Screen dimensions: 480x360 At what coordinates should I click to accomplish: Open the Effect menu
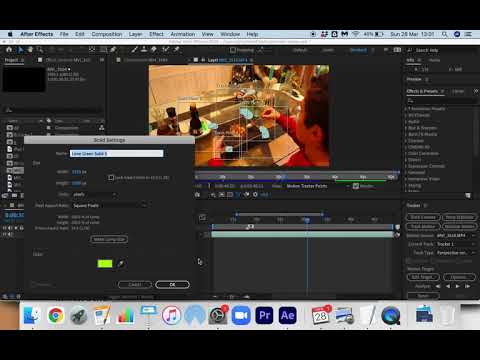click(156, 34)
